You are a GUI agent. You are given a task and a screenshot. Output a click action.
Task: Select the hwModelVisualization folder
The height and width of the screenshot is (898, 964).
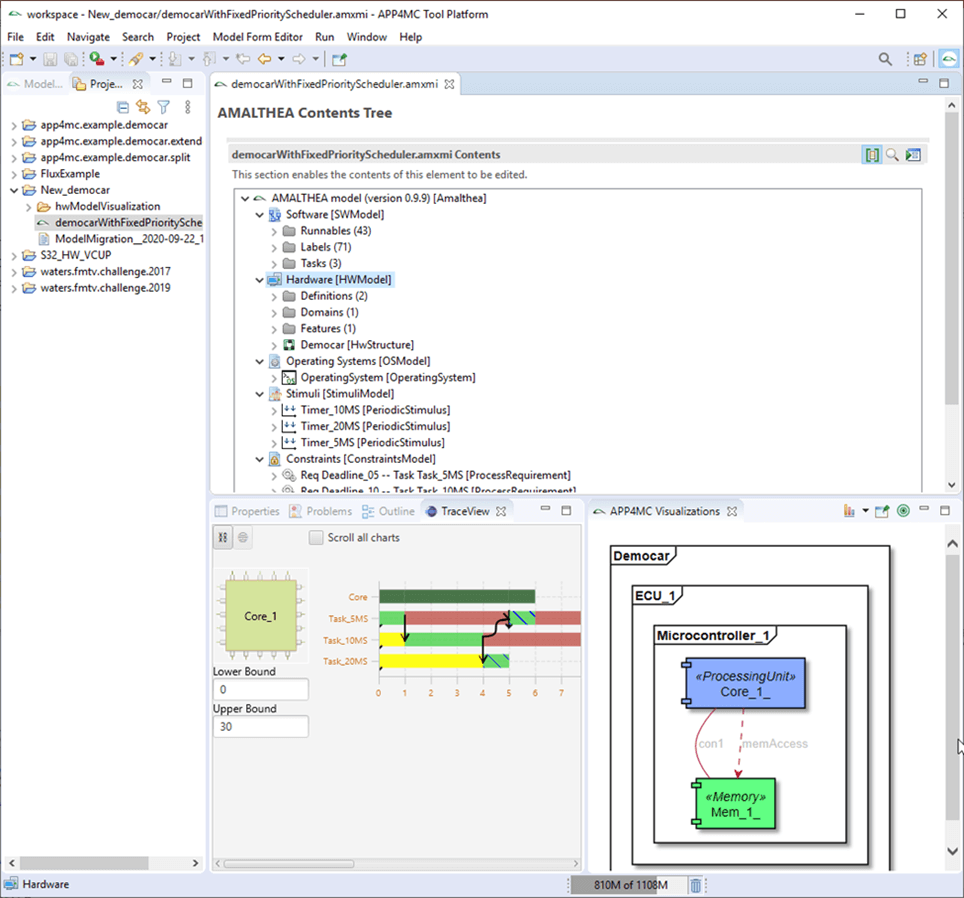[x=108, y=206]
